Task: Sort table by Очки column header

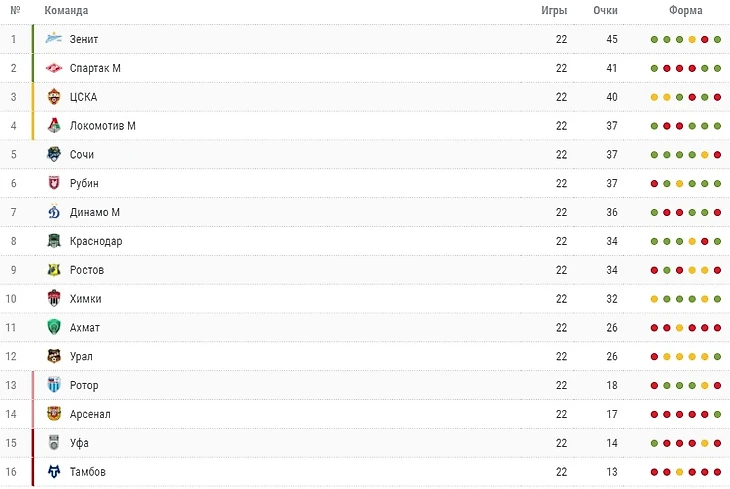Action: coord(605,10)
